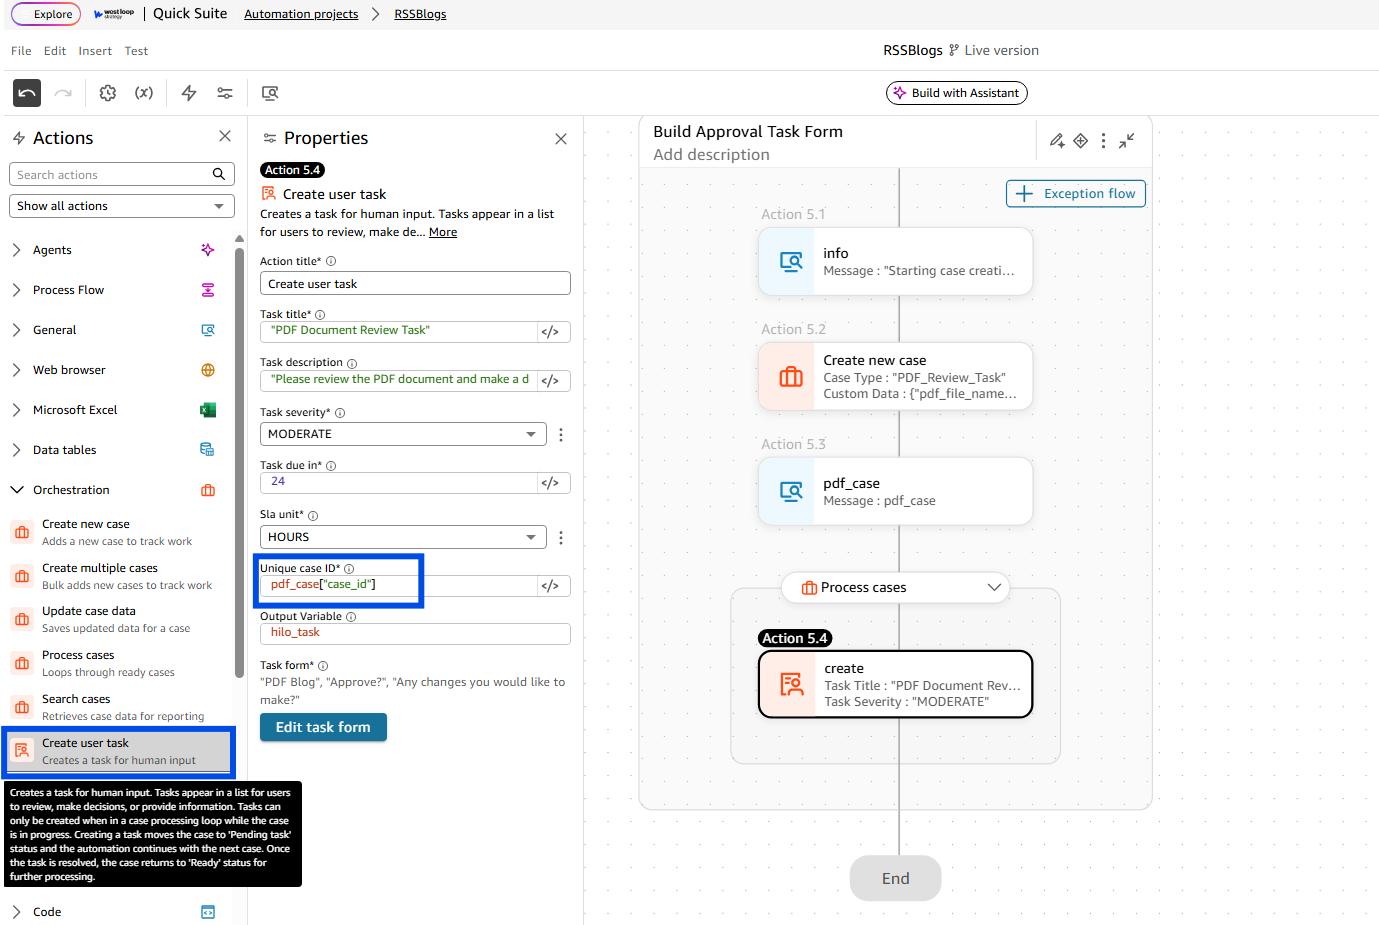Open options menu beside Task severity
The width and height of the screenshot is (1379, 925).
(x=561, y=435)
